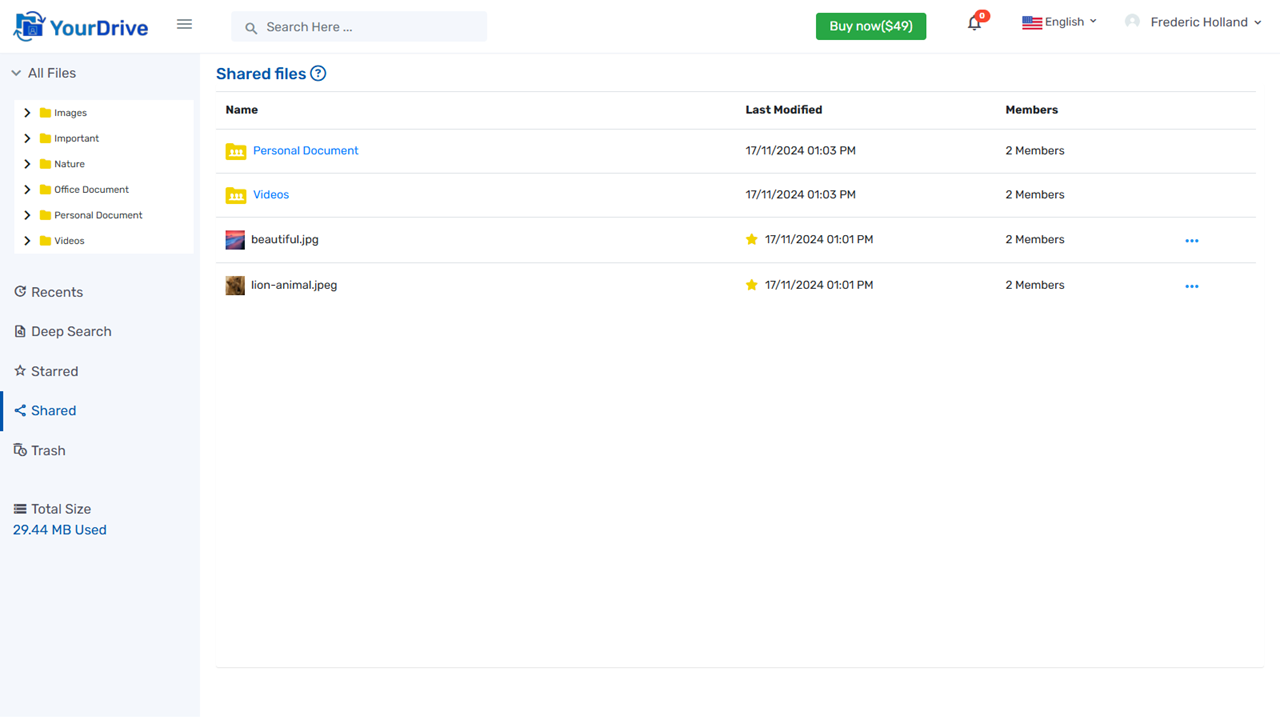Click the Buy now($49) button
The image size is (1280, 720).
click(x=870, y=26)
